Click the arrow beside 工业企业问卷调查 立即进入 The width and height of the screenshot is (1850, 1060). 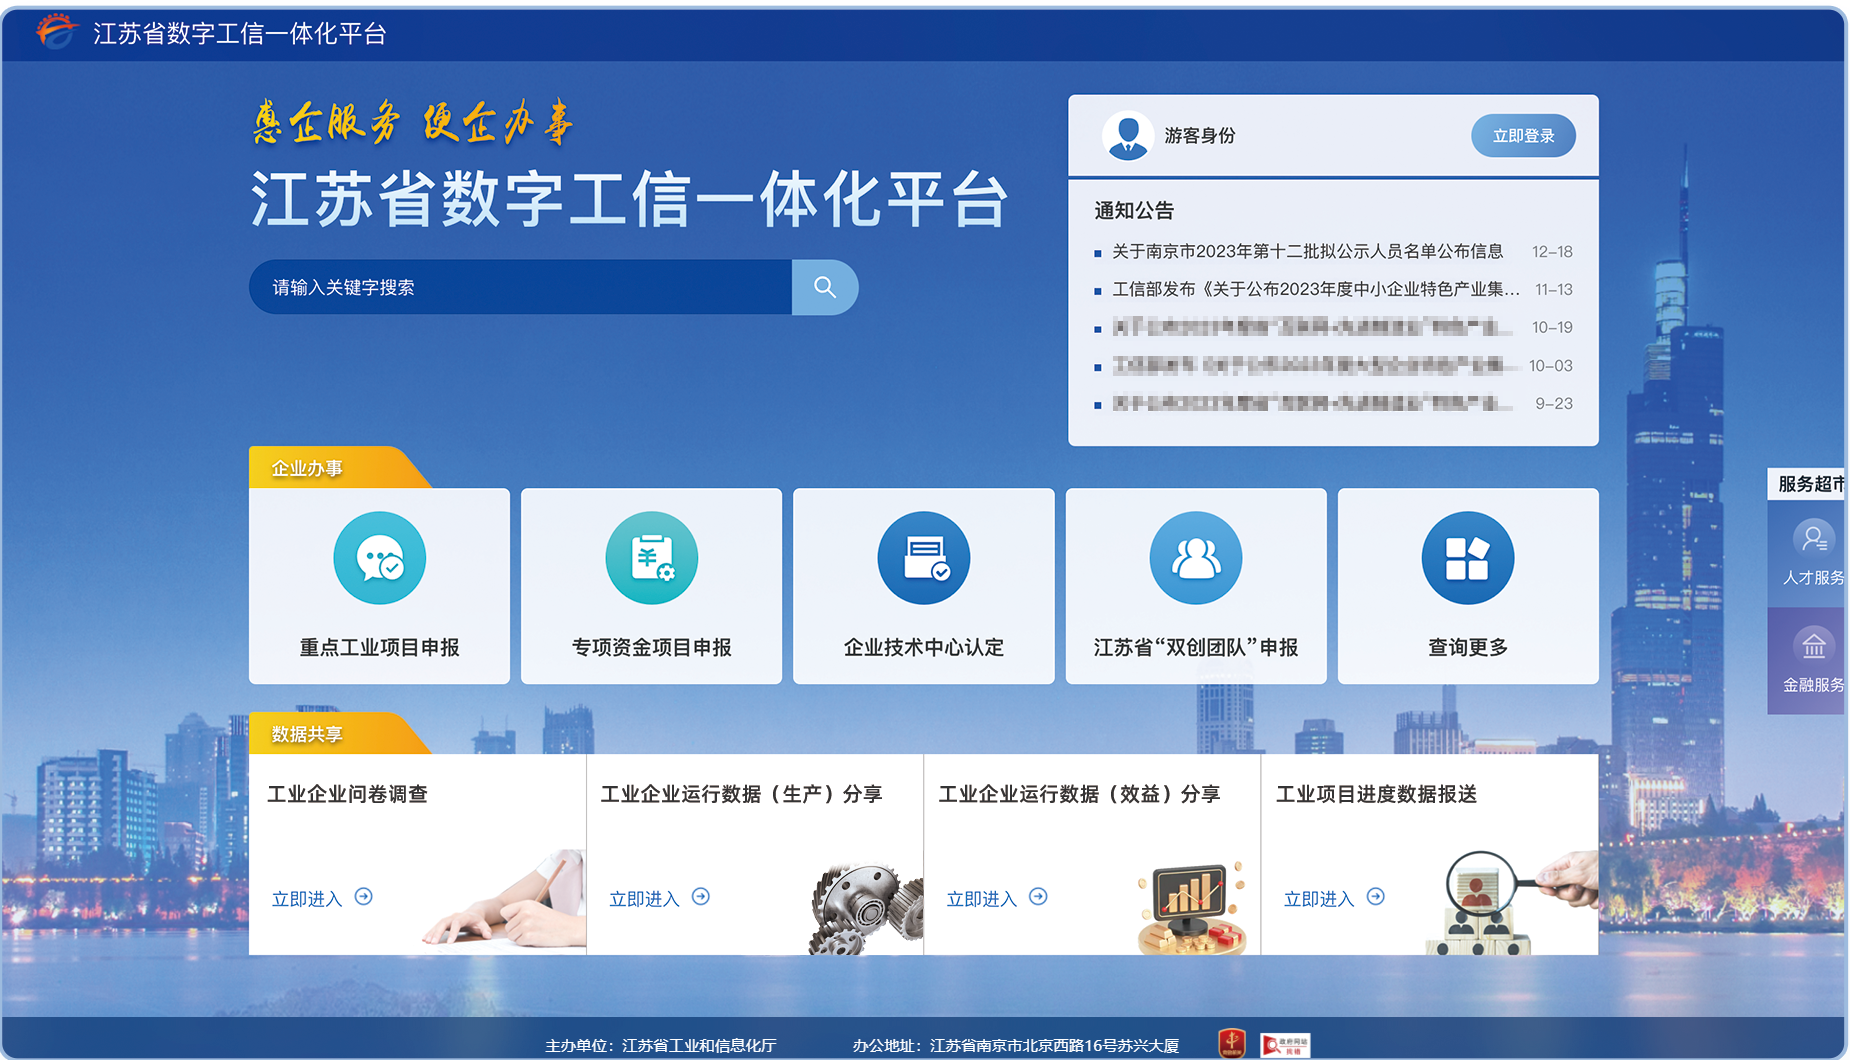click(x=366, y=897)
